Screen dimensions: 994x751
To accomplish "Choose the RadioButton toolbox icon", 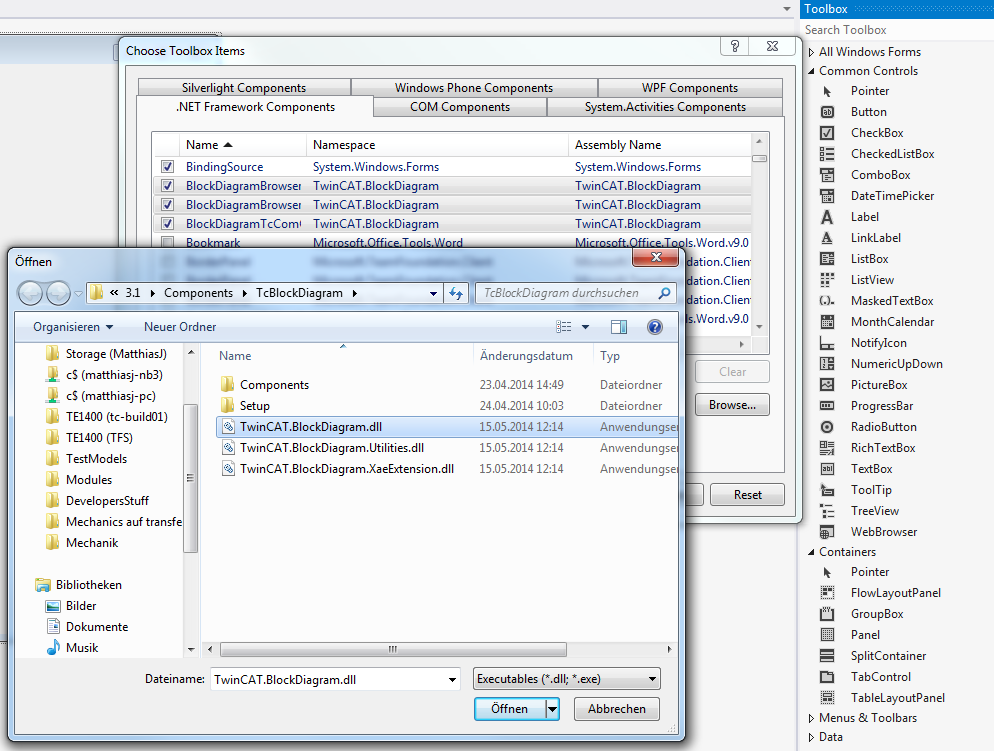I will (x=827, y=427).
